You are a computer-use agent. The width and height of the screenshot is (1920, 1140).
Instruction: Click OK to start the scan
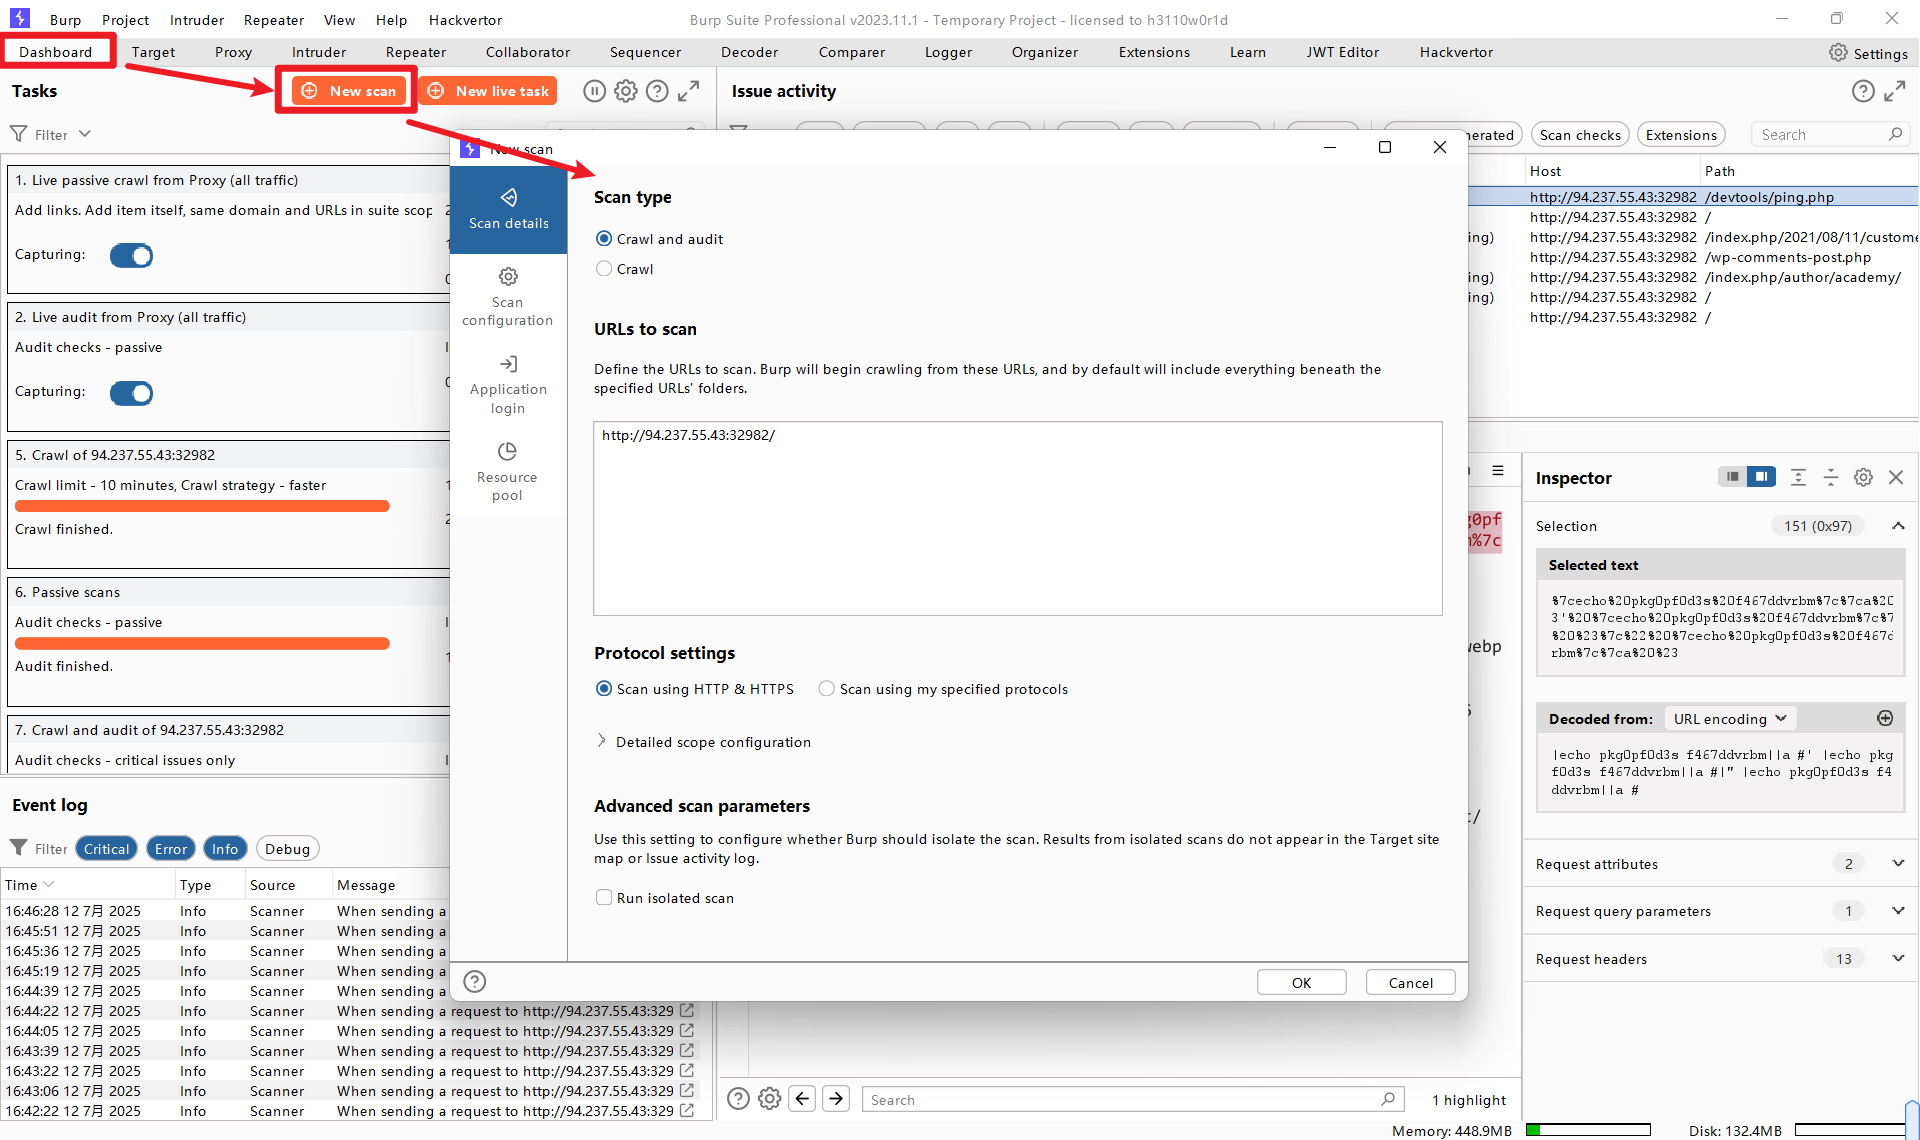point(1300,982)
